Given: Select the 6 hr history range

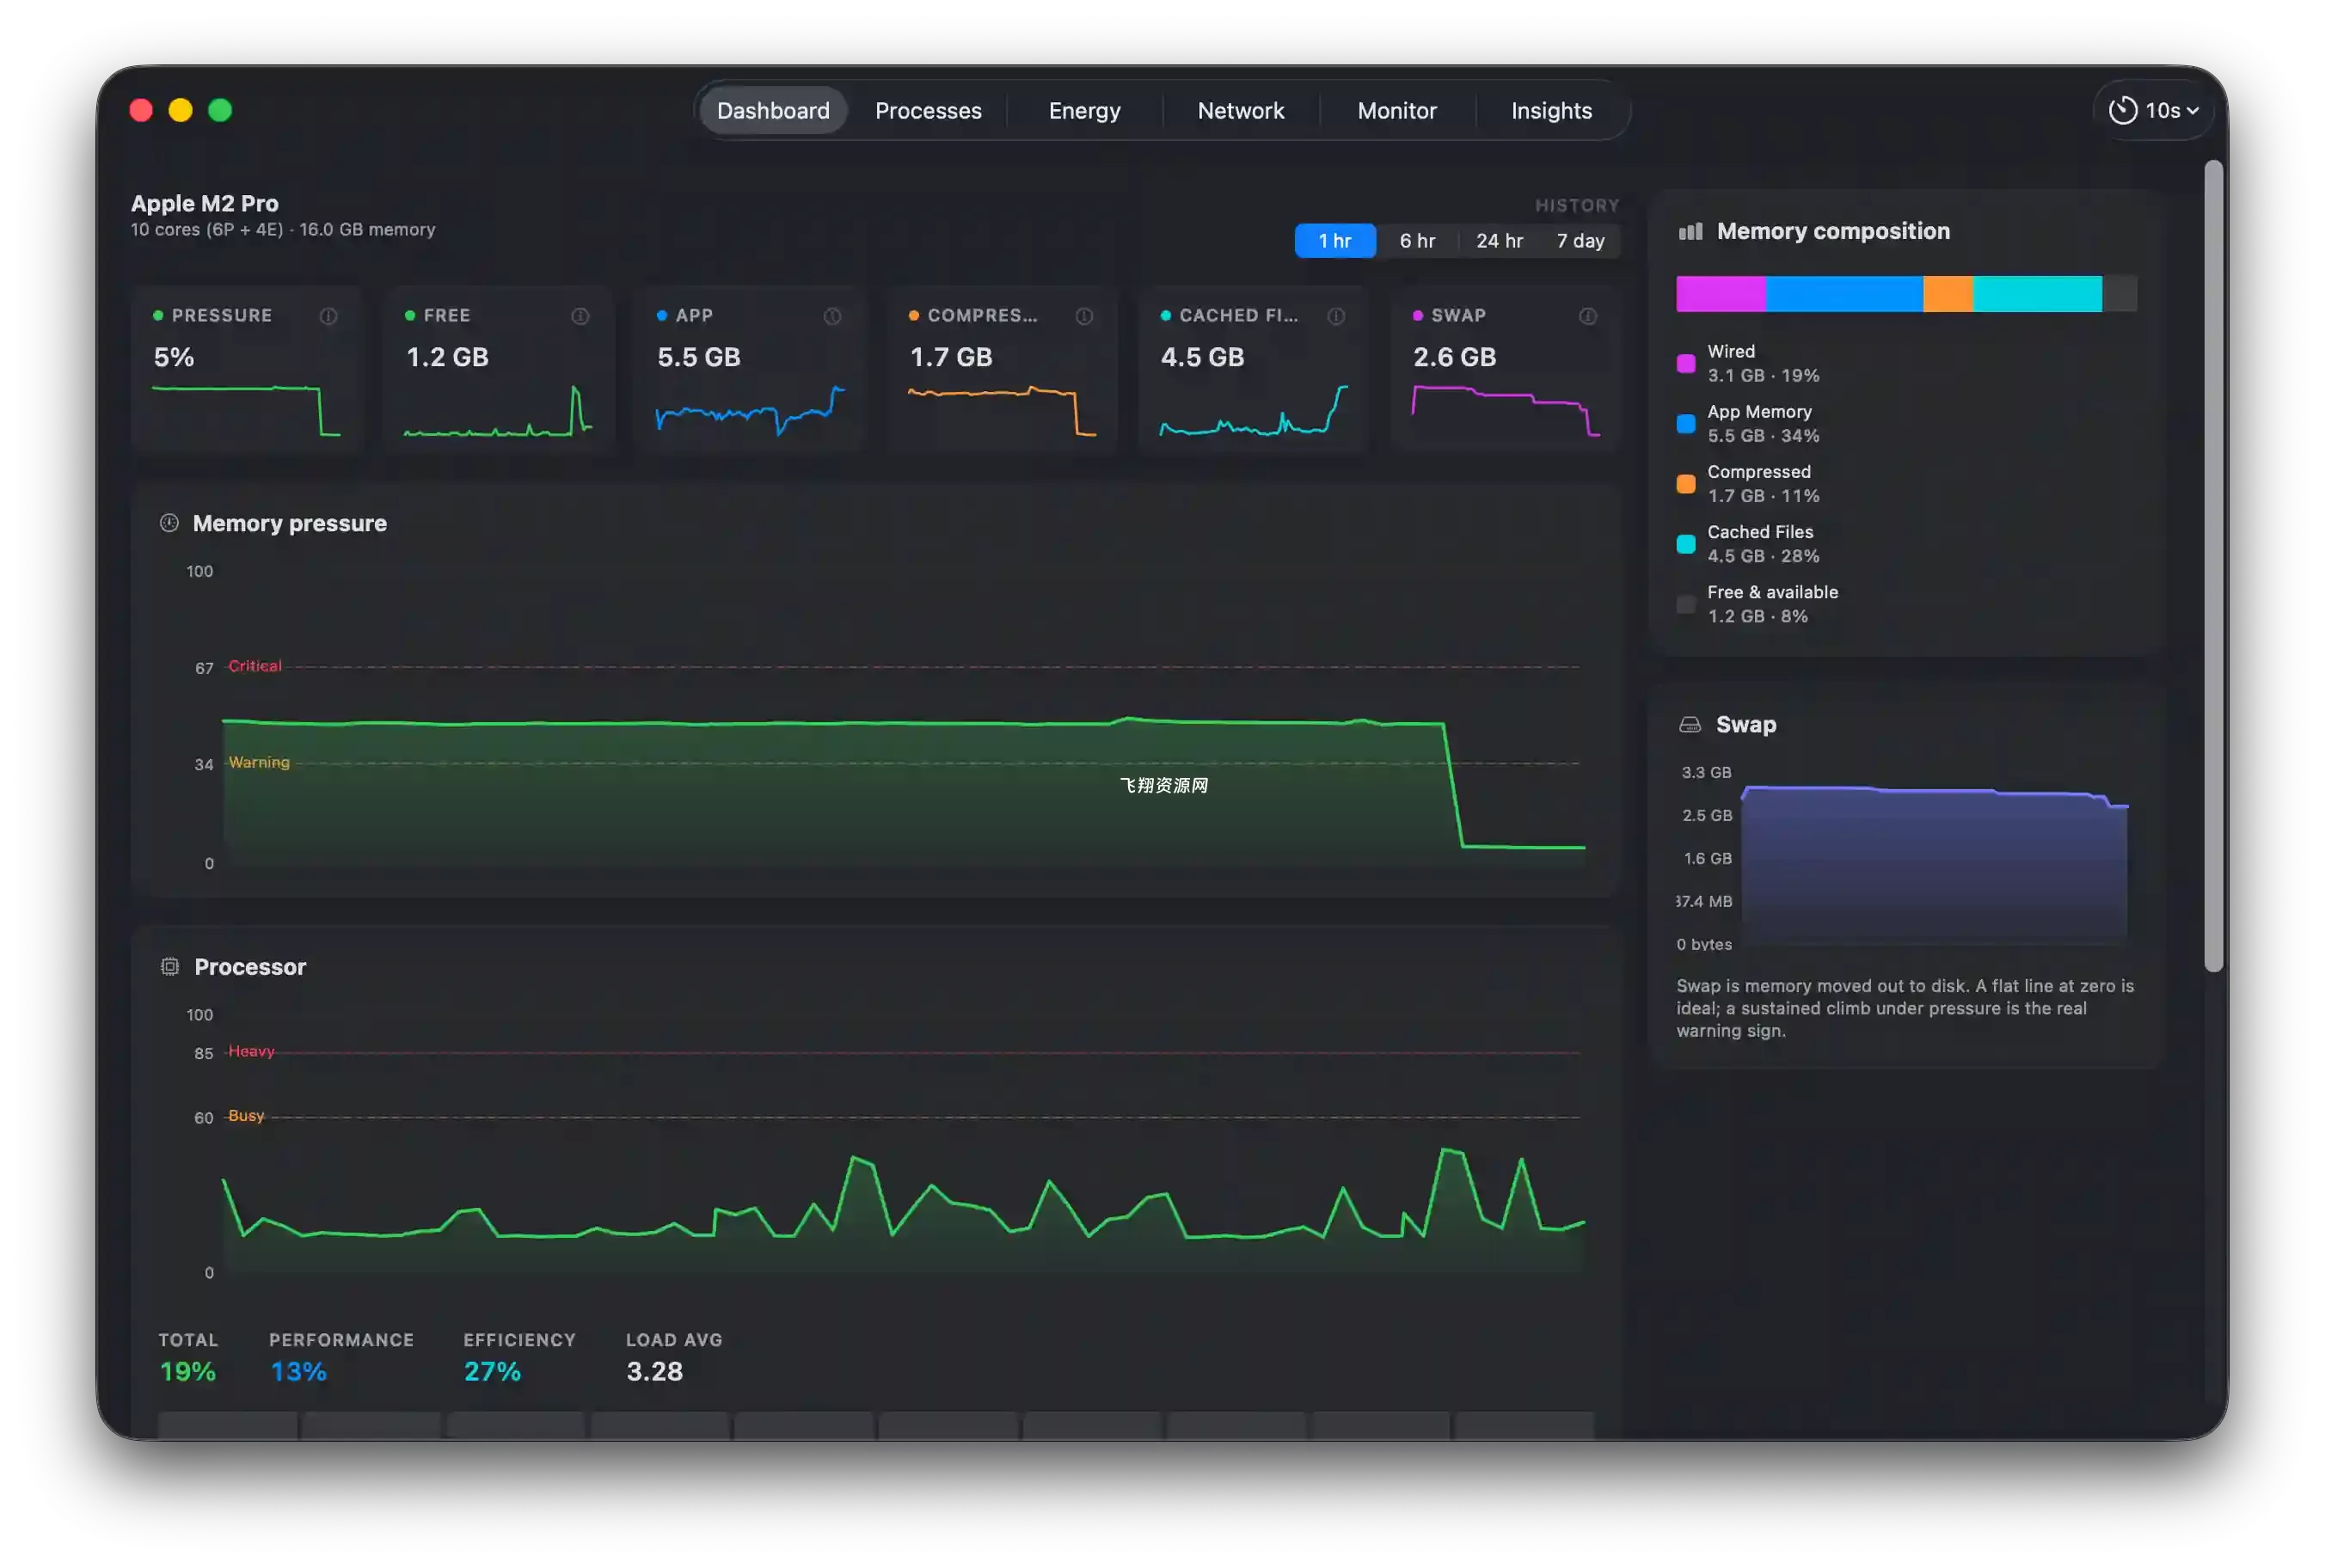Looking at the screenshot, I should click(x=1417, y=241).
